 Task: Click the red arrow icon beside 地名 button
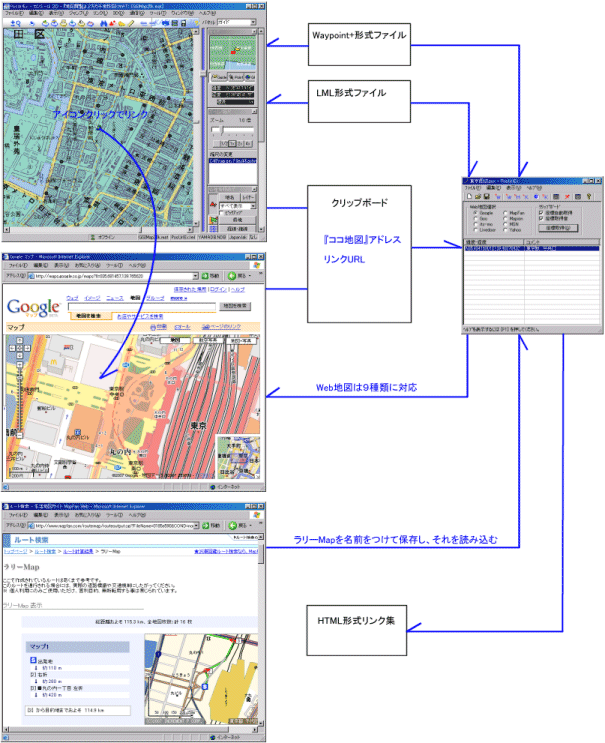tap(213, 205)
